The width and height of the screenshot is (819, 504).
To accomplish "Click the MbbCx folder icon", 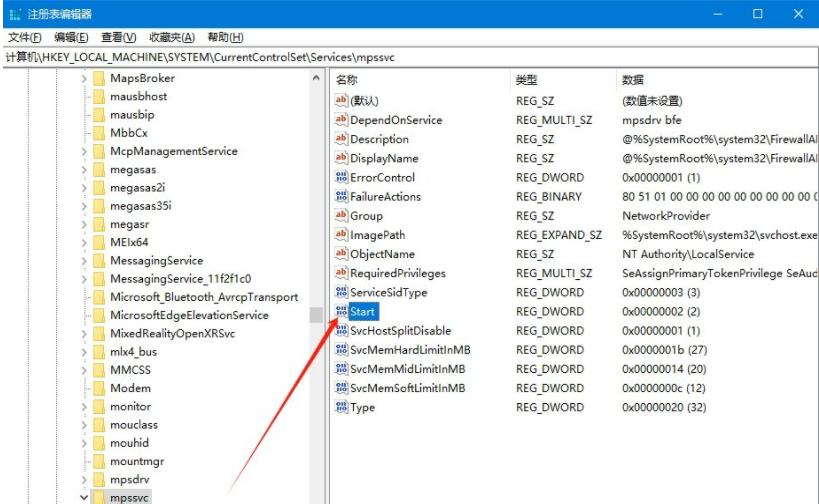I will click(99, 133).
